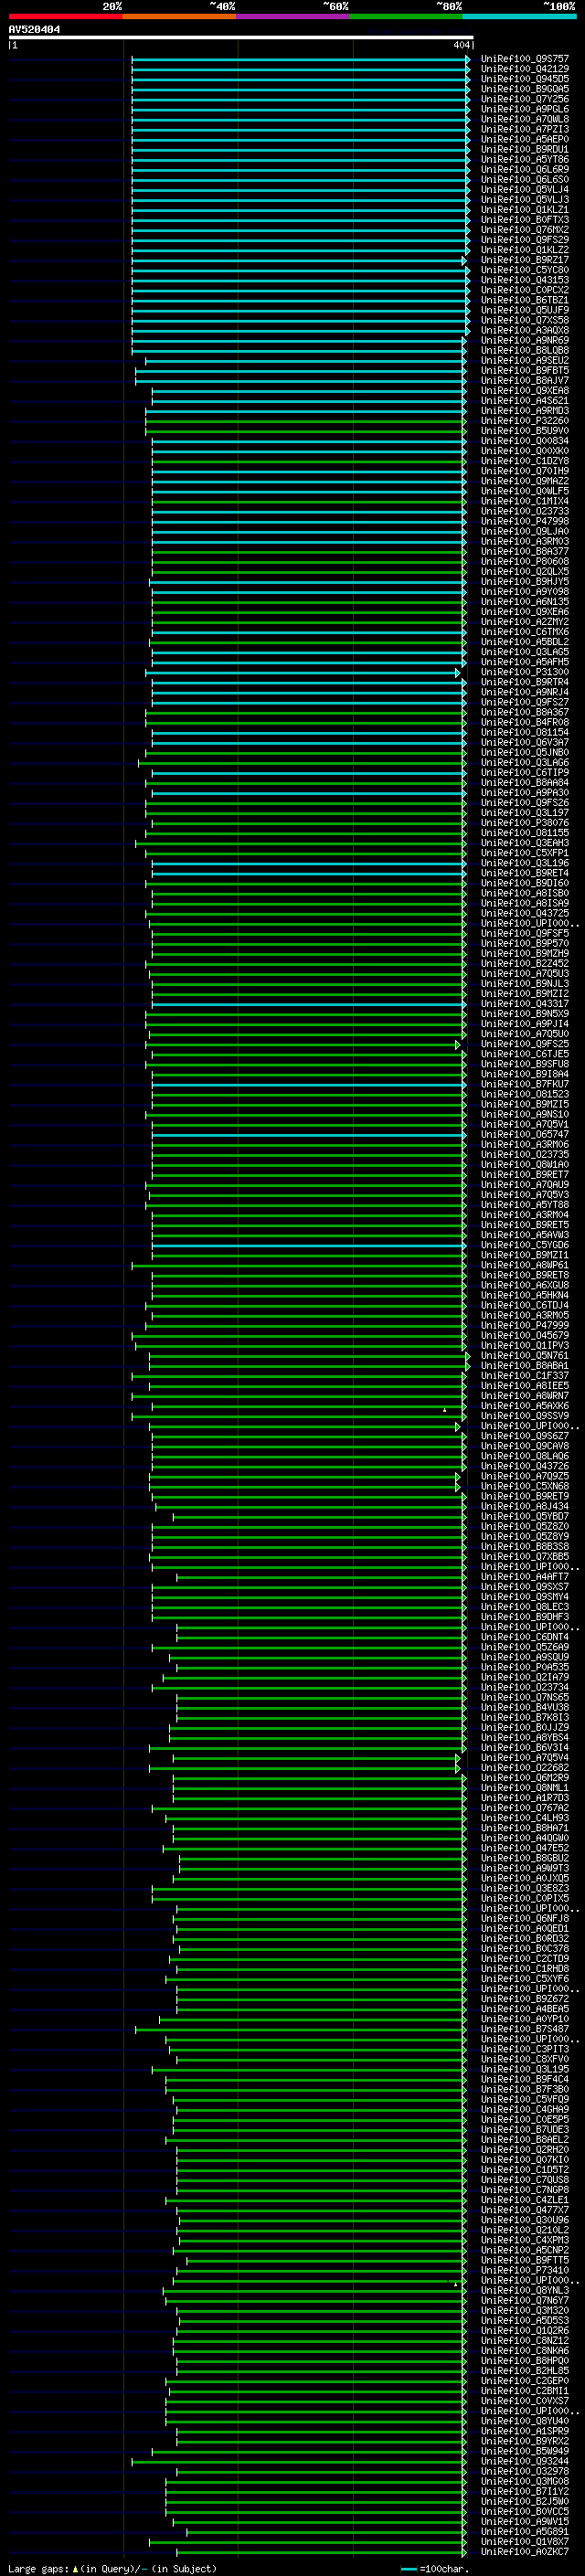Select label UniRef100_O22682

click(524, 1768)
